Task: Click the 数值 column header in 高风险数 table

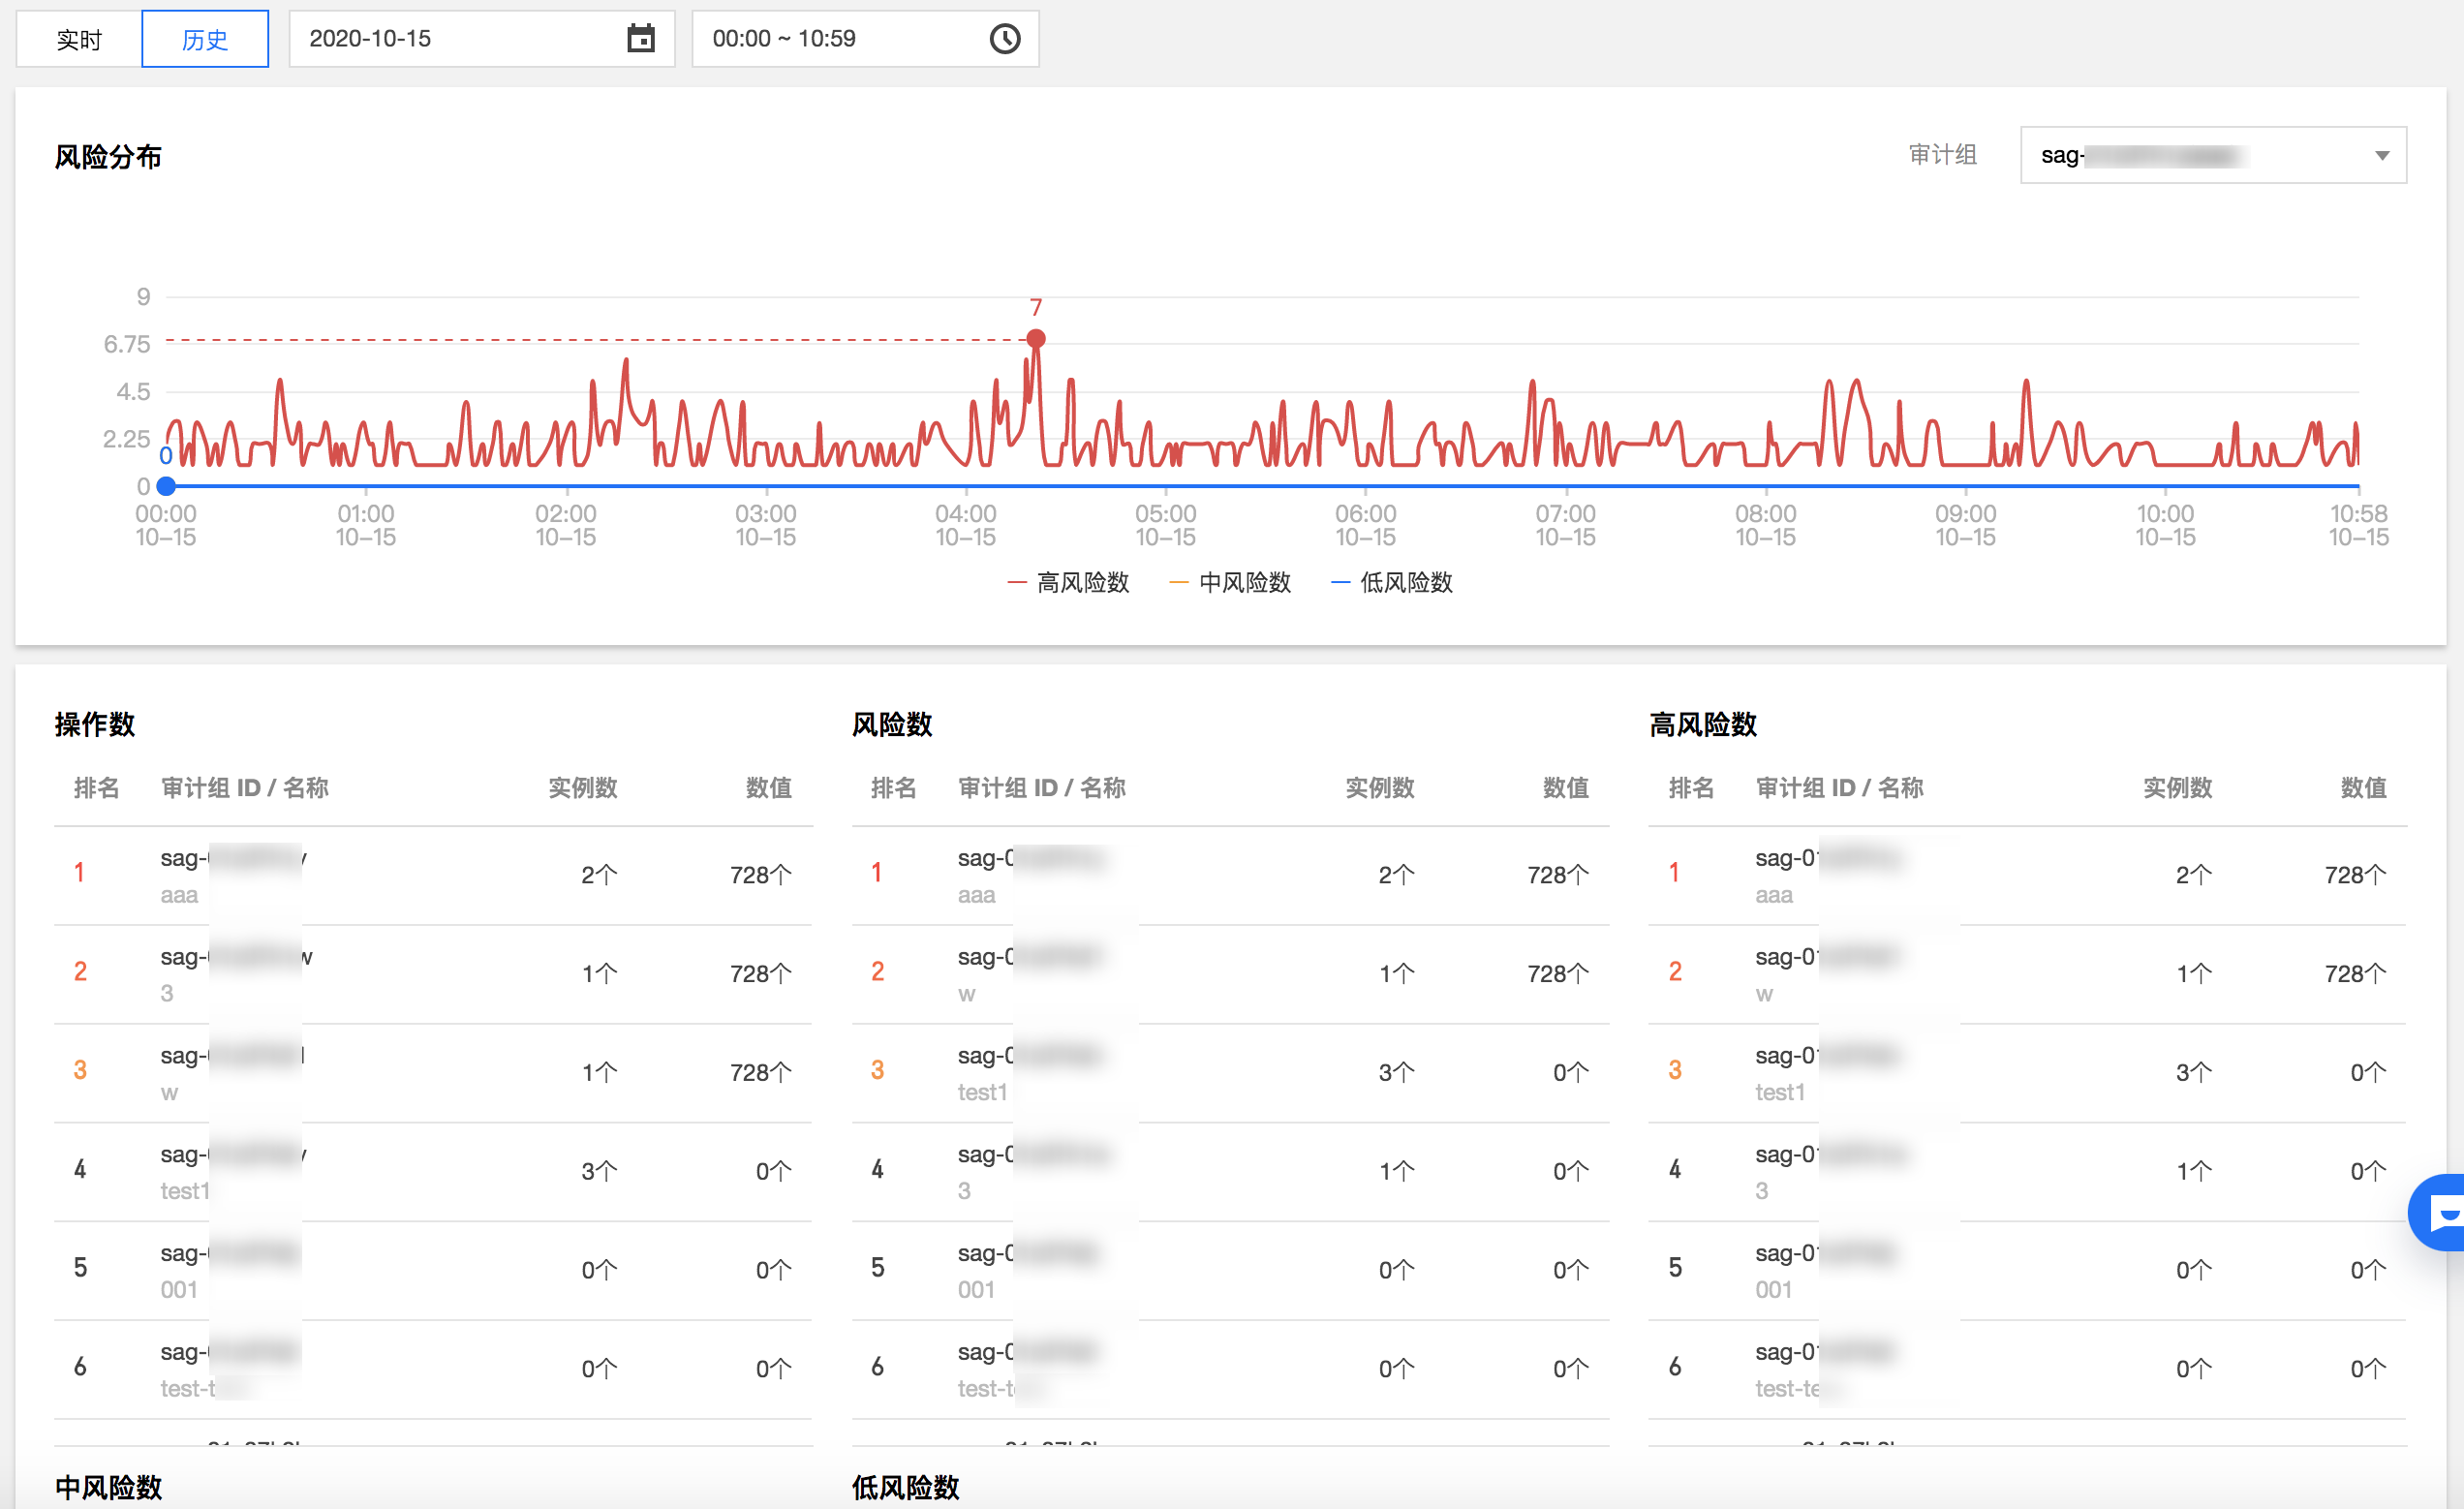Action: tap(2362, 787)
